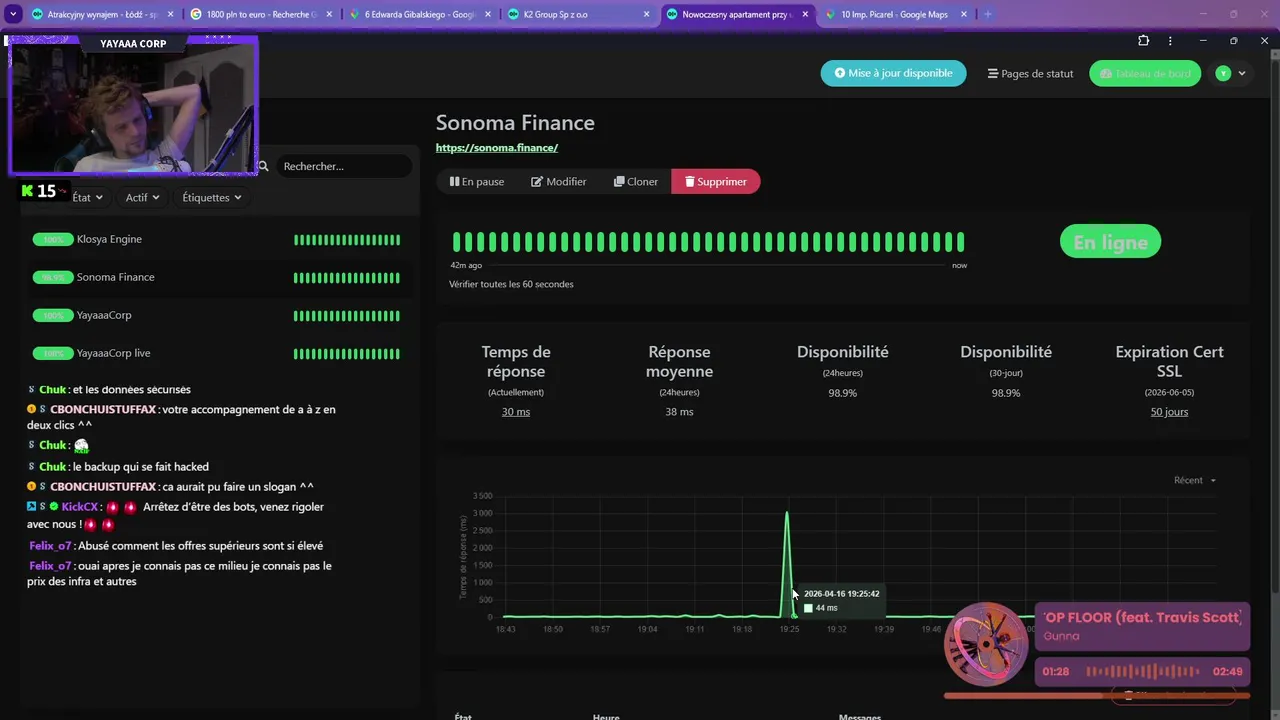Click the song title 'OP FLOOR (feat. Travis Scott)'

(1142, 617)
